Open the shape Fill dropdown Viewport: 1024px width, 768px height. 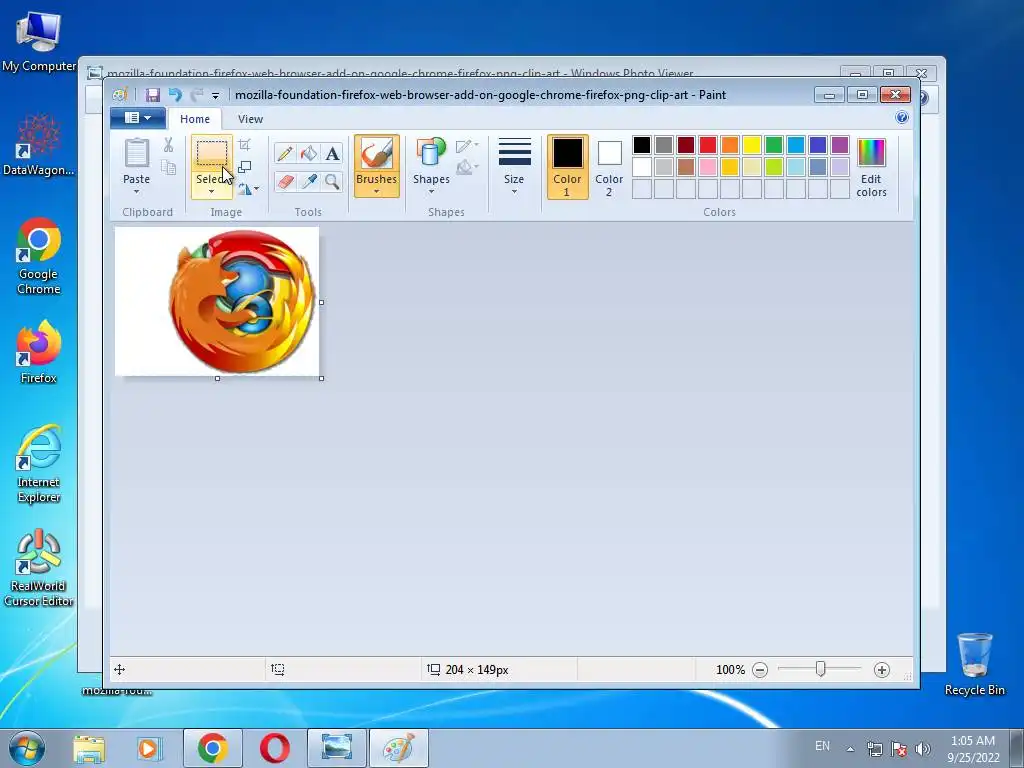467,168
